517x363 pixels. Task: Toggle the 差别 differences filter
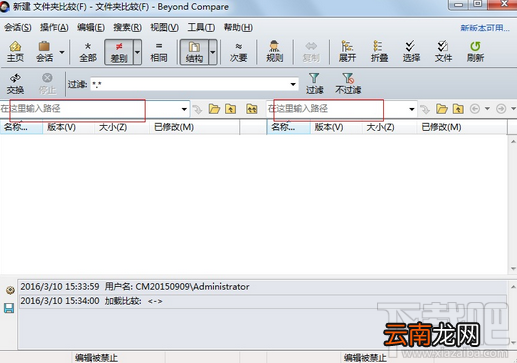119,52
